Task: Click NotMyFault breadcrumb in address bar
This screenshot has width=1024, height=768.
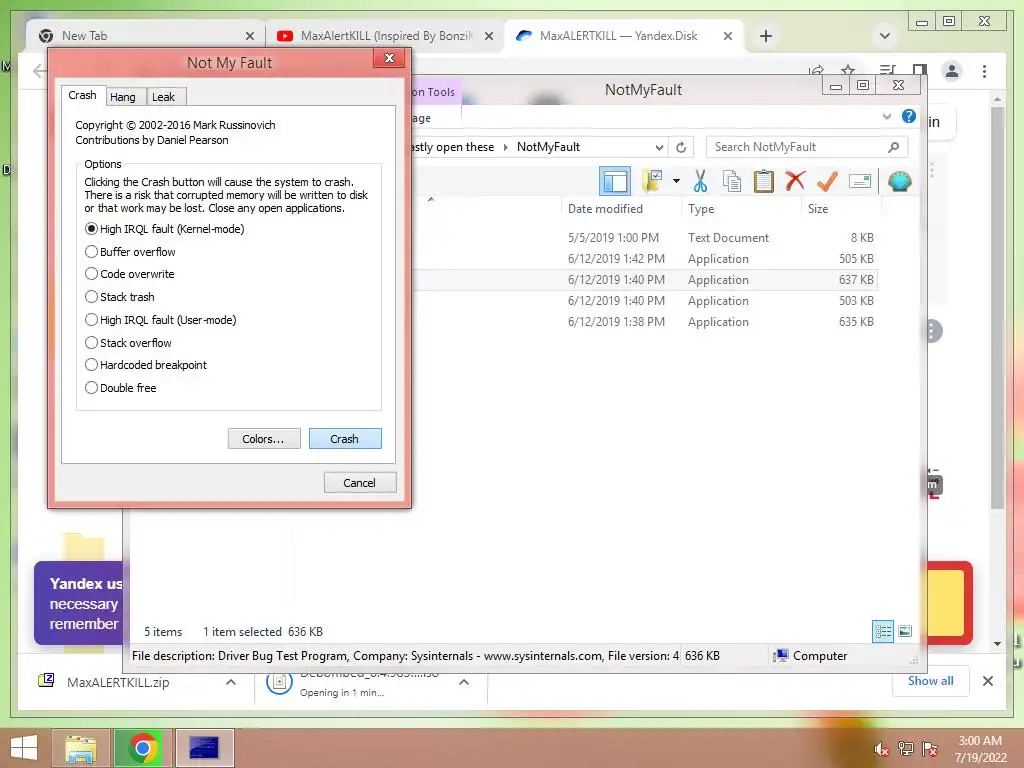Action: [548, 147]
